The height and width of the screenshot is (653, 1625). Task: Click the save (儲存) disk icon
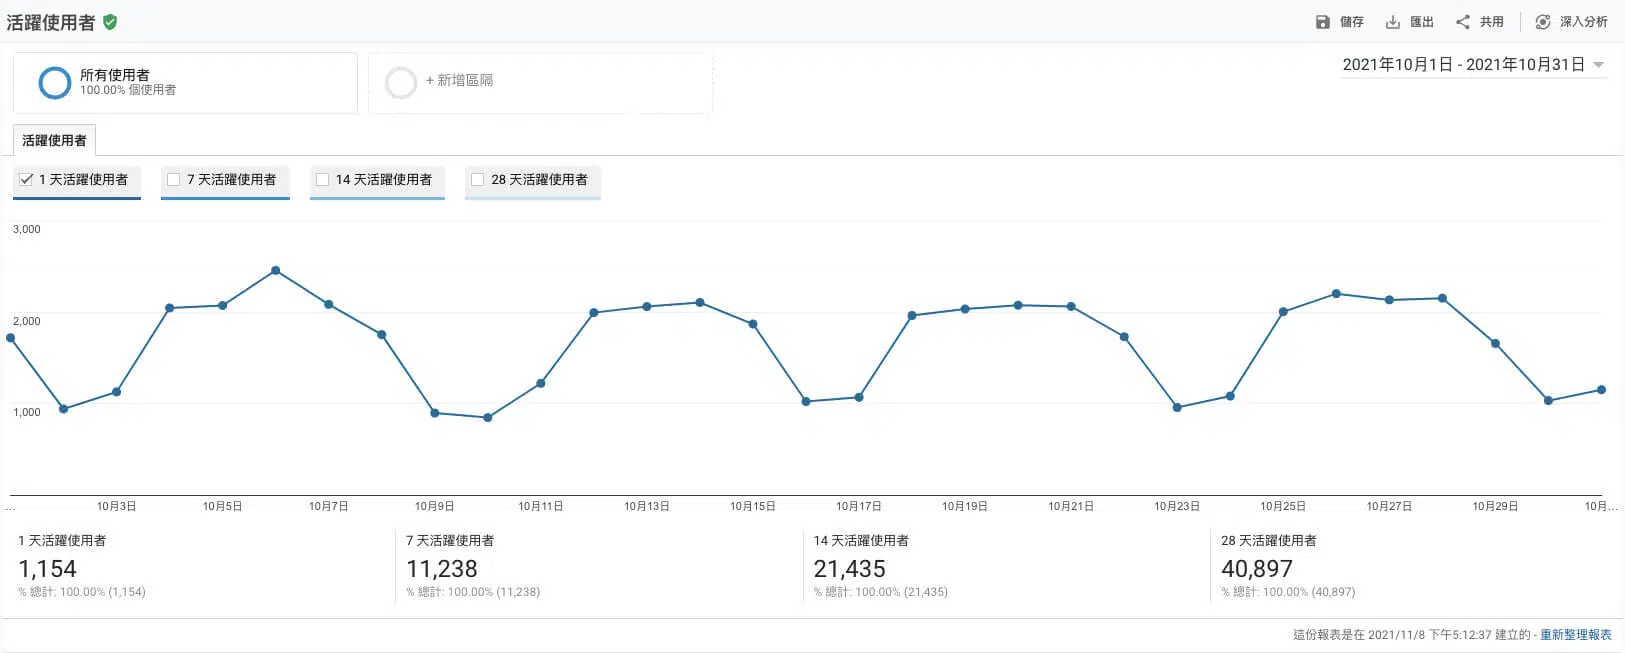pyautogui.click(x=1322, y=22)
